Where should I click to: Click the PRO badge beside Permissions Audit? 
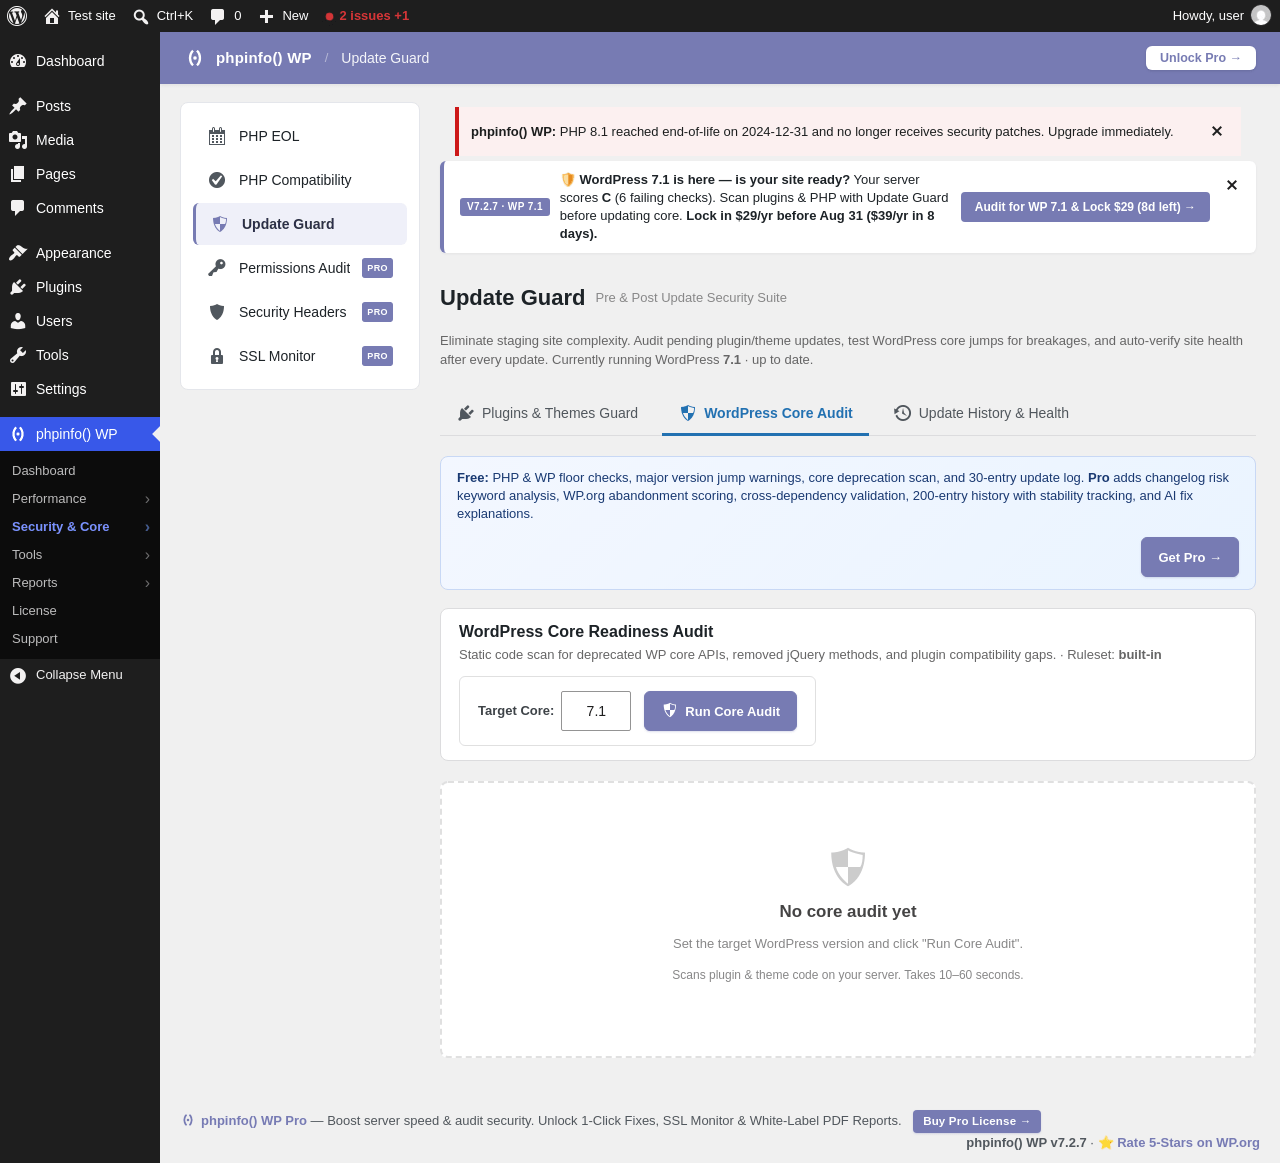point(377,268)
